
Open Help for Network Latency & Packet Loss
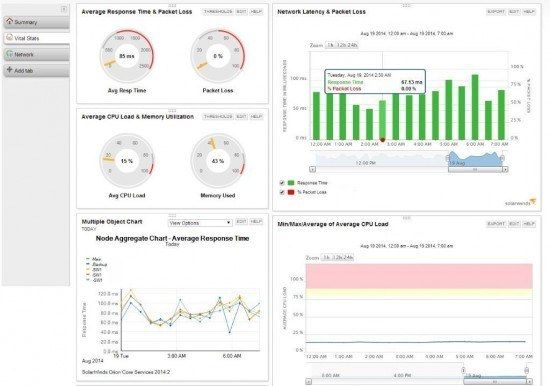point(529,12)
